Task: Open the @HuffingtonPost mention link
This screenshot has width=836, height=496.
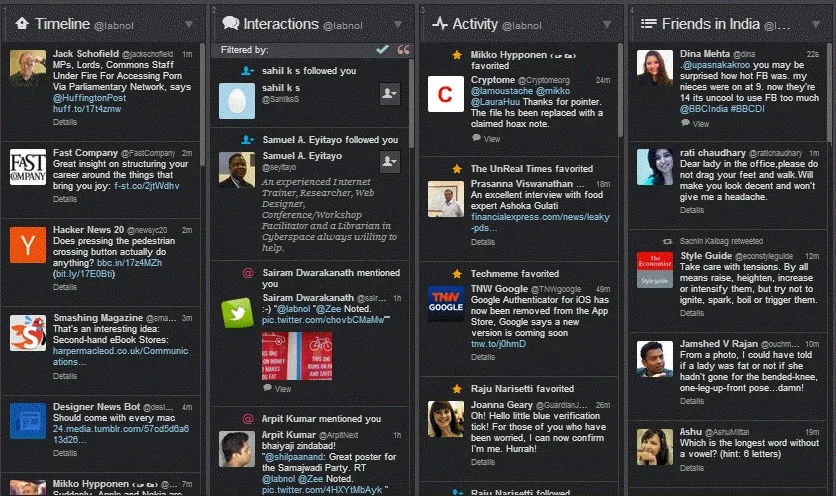Action: click(89, 98)
